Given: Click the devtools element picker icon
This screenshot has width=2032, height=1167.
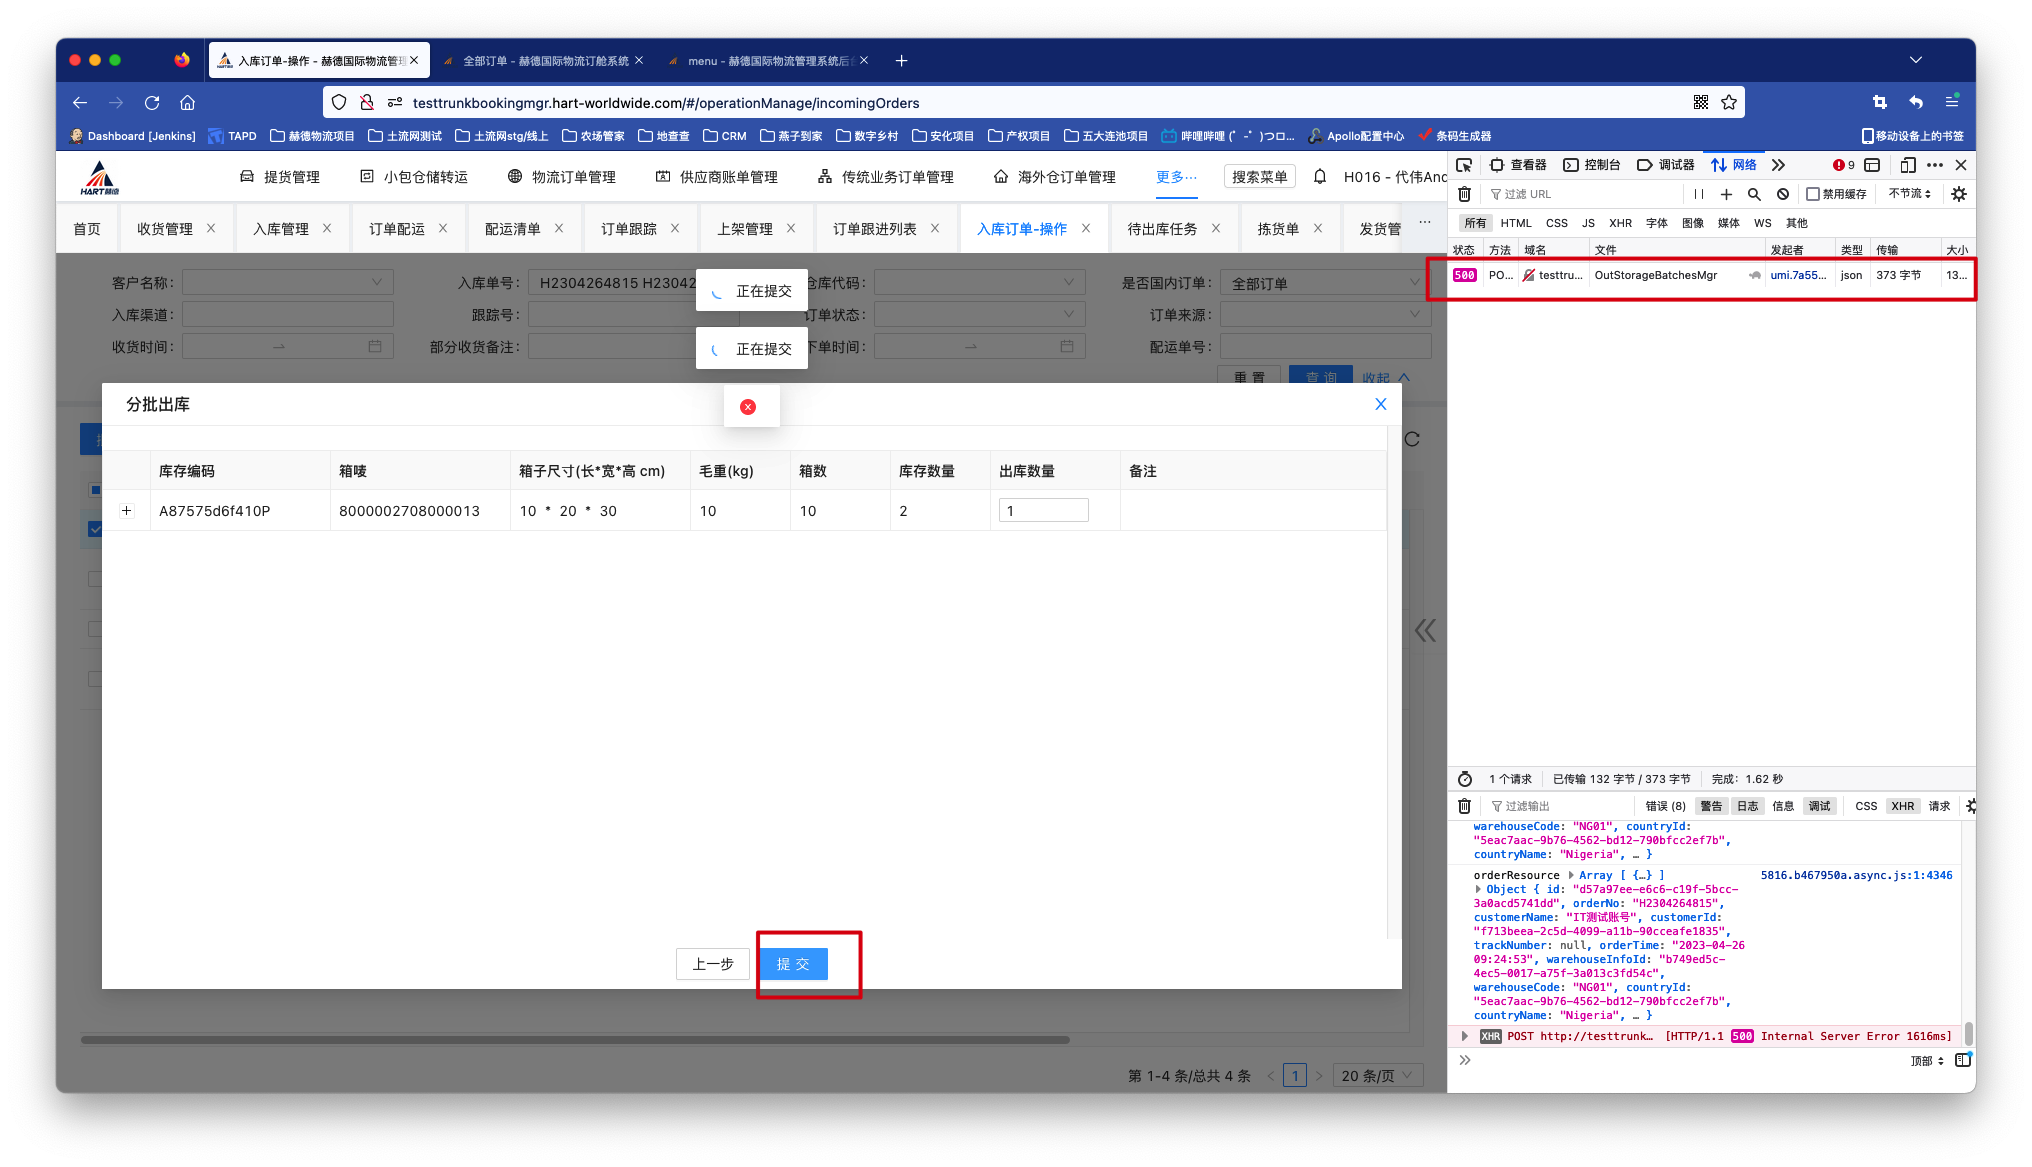Looking at the screenshot, I should (x=1464, y=165).
